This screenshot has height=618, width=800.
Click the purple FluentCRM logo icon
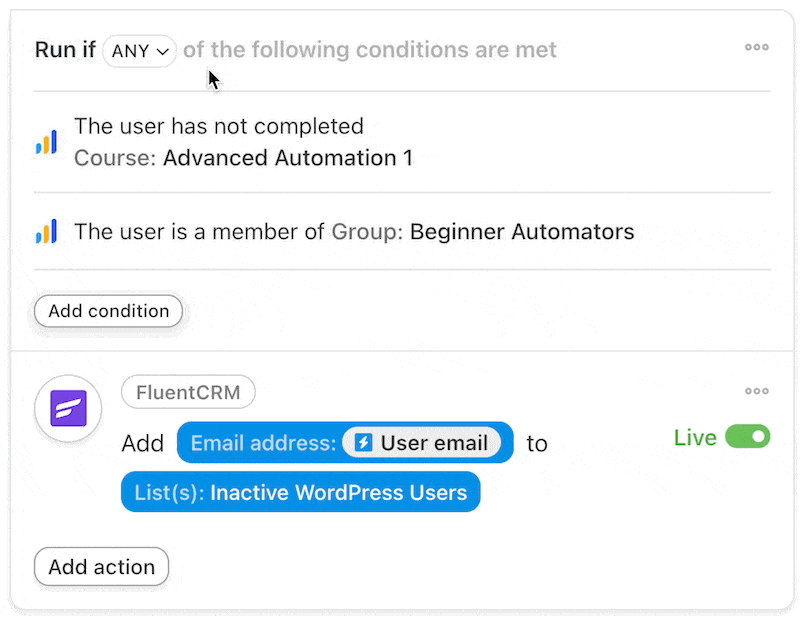coord(68,408)
